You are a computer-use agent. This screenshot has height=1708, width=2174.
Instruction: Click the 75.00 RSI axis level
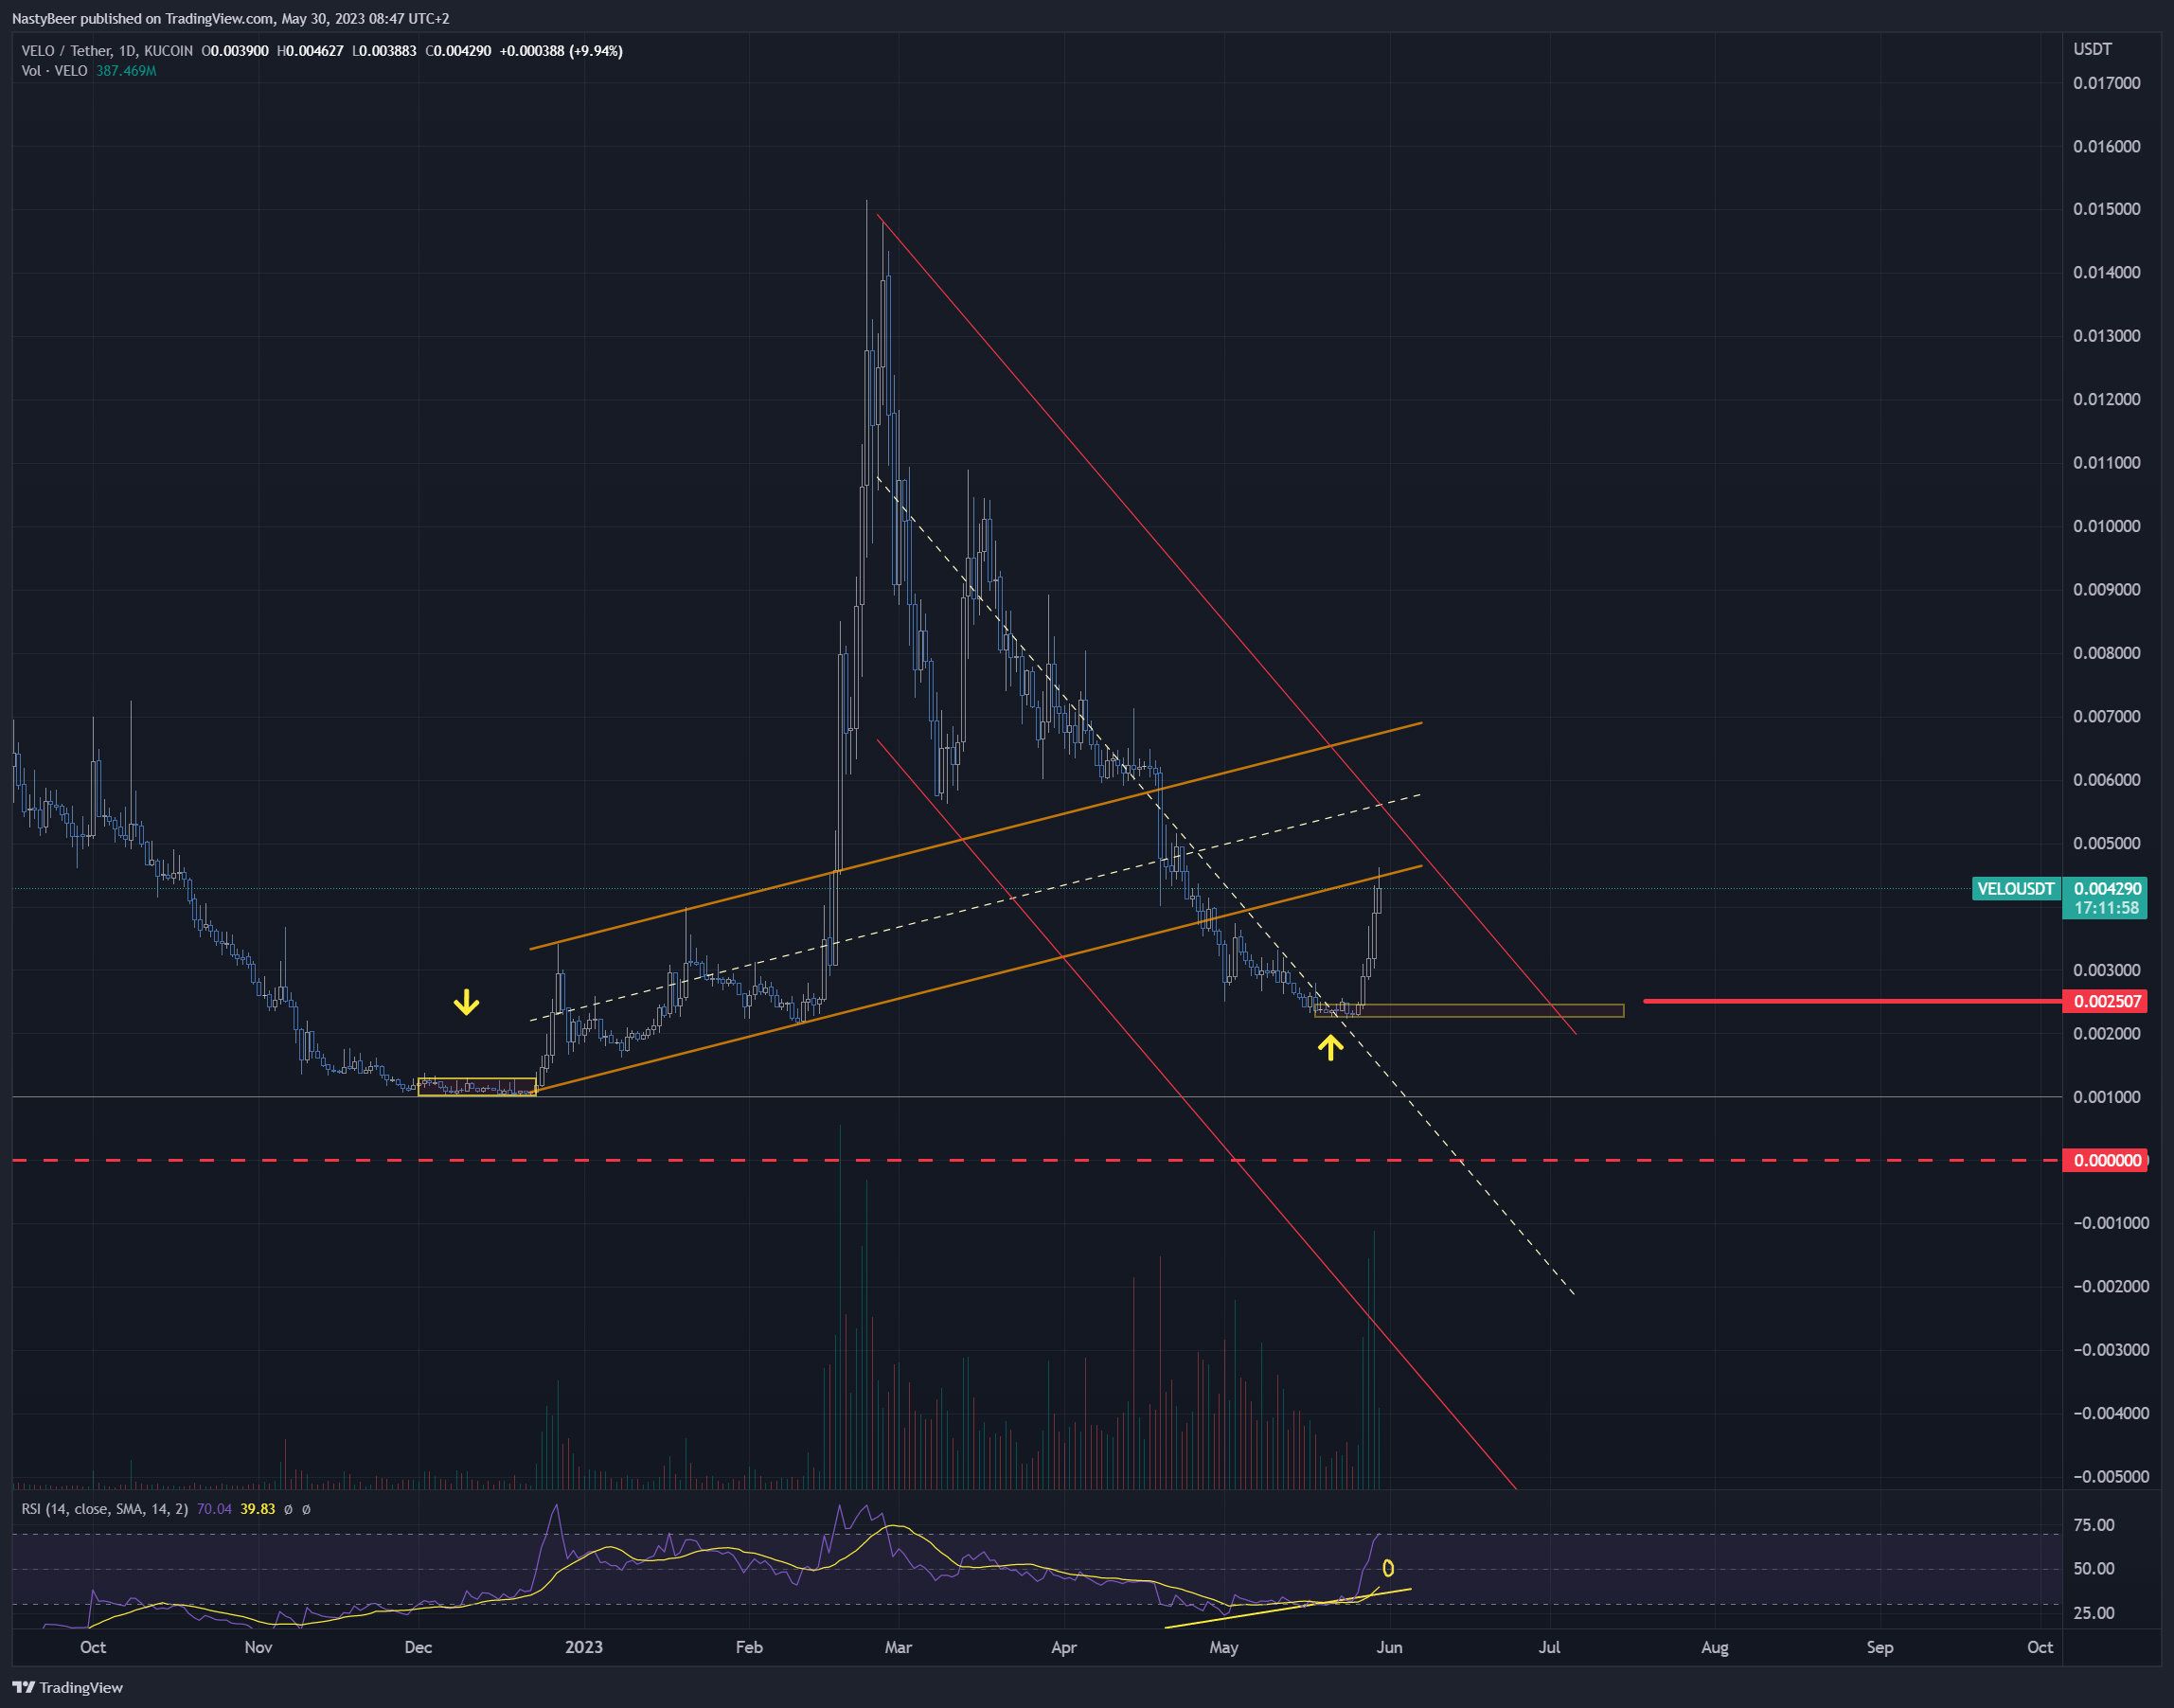tap(2094, 1525)
